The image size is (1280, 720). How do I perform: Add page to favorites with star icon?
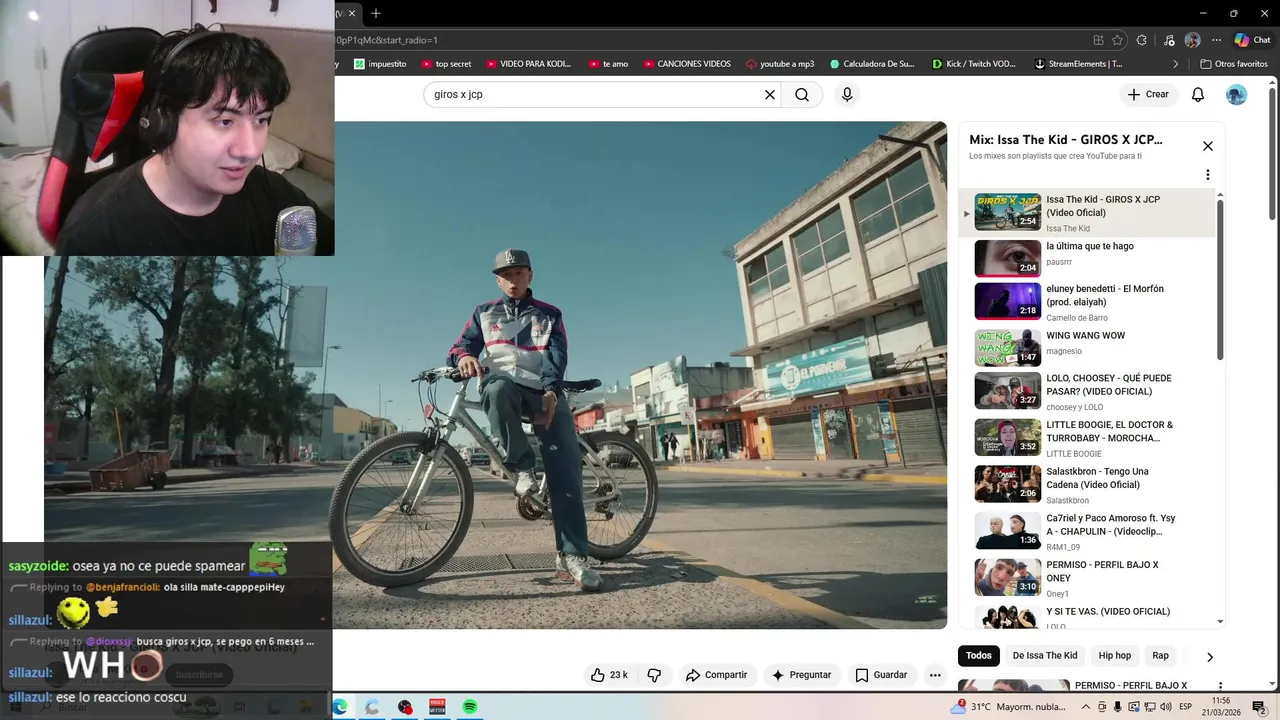[x=1117, y=40]
